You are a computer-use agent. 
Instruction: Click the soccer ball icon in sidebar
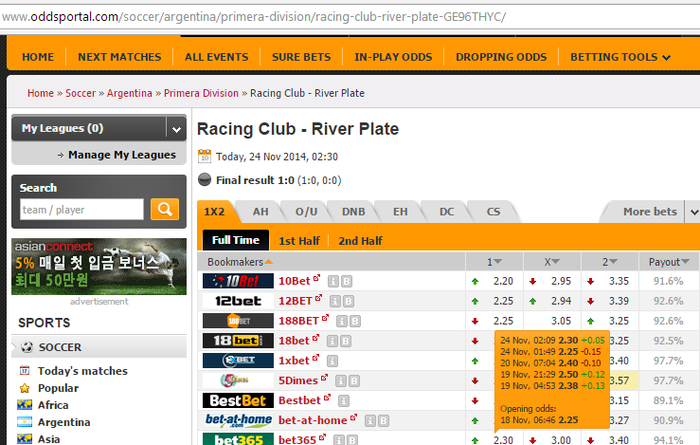(27, 347)
